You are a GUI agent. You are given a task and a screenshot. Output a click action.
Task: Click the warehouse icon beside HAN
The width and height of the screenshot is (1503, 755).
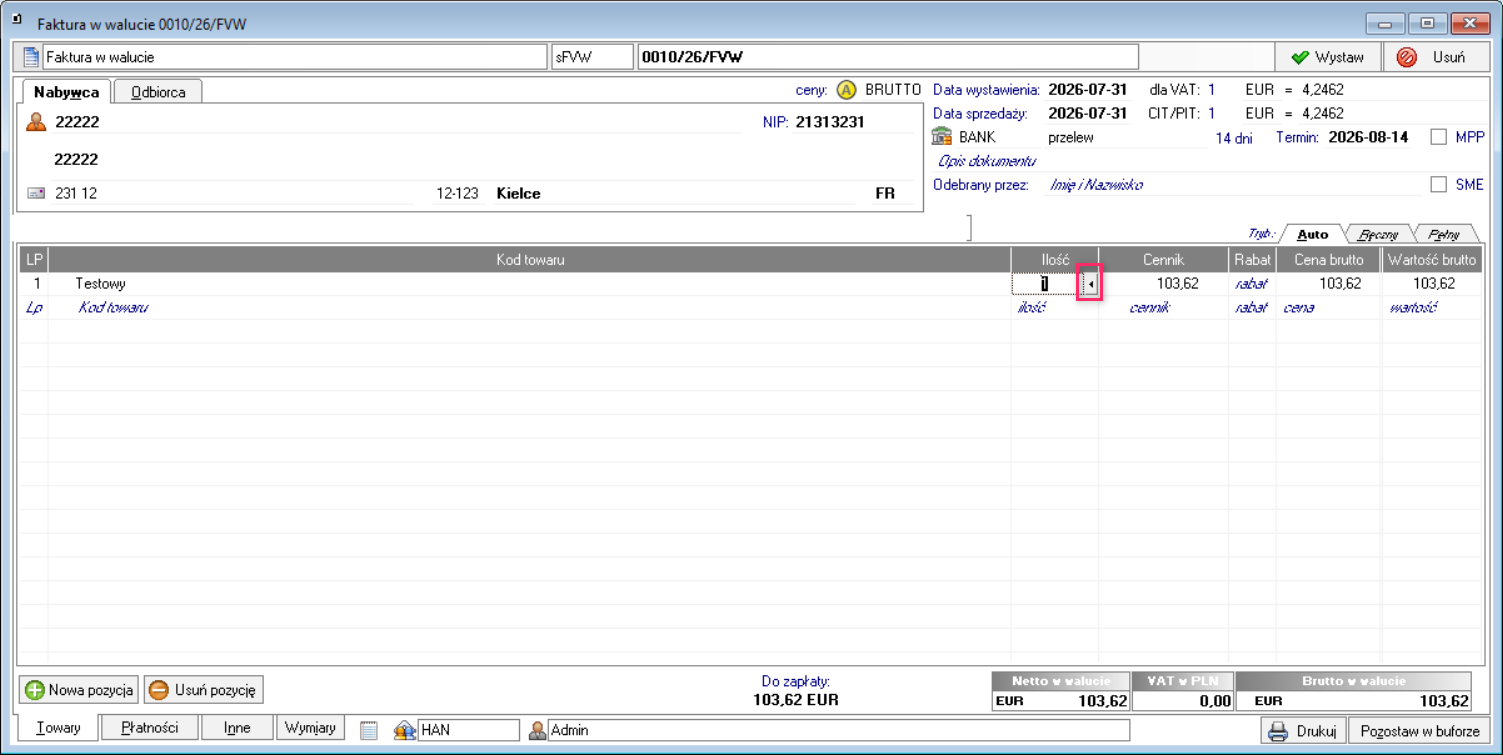(x=404, y=730)
